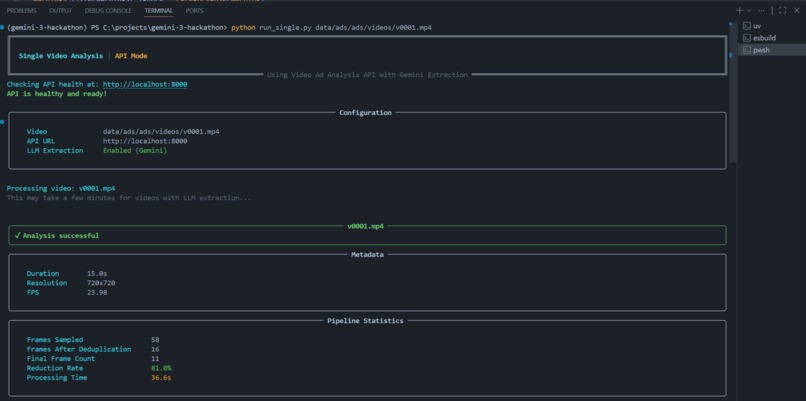Click the 'Enabled (Gemini)' extraction value

[x=135, y=151]
